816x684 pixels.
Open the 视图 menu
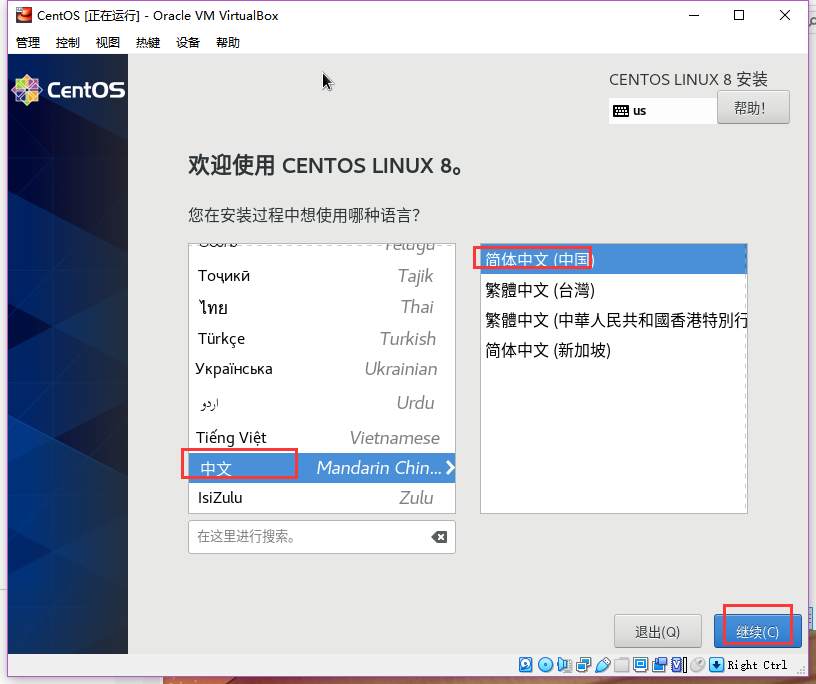tap(108, 43)
